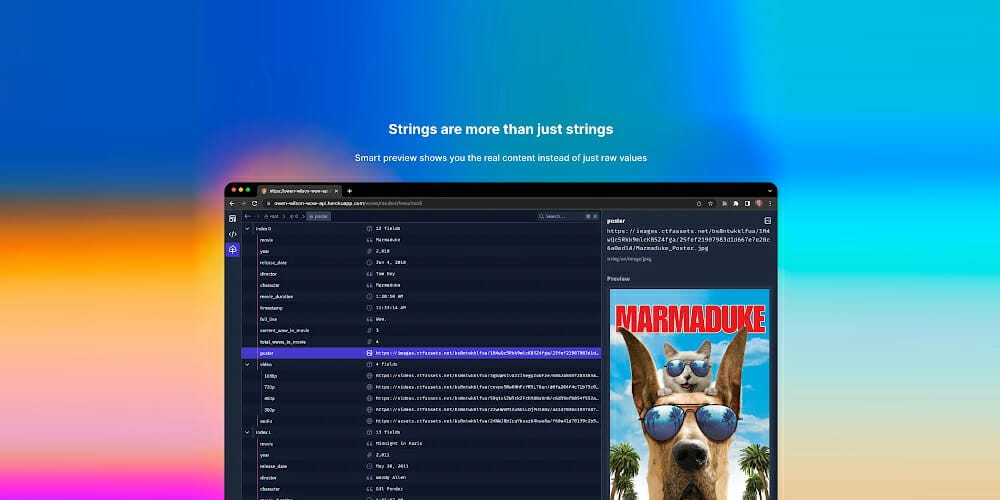Select the 1080p video row

[x=422, y=376]
